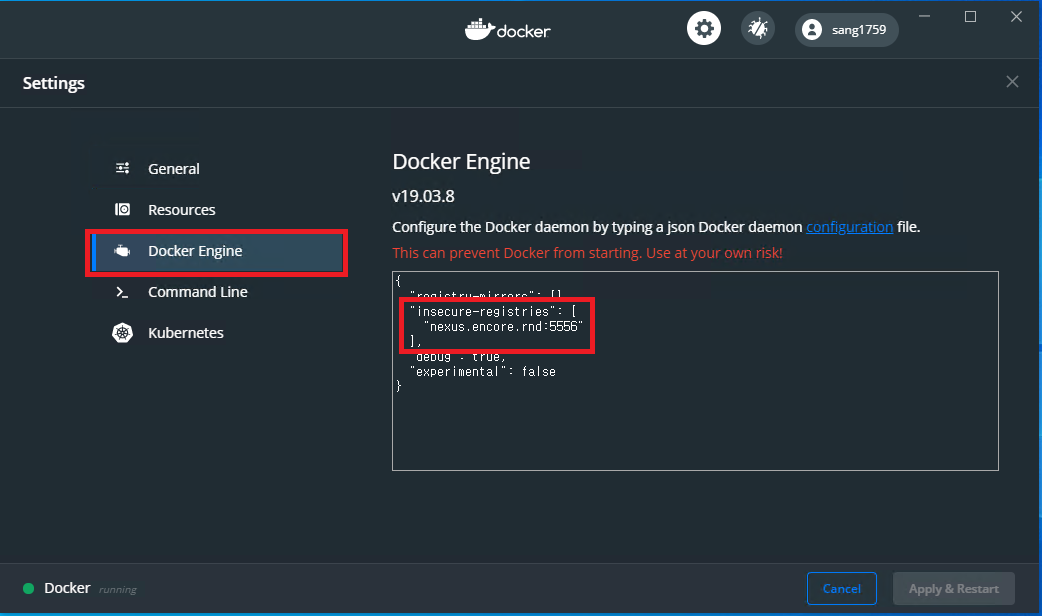The image size is (1042, 616).
Task: Click Cancel button
Action: pyautogui.click(x=841, y=589)
